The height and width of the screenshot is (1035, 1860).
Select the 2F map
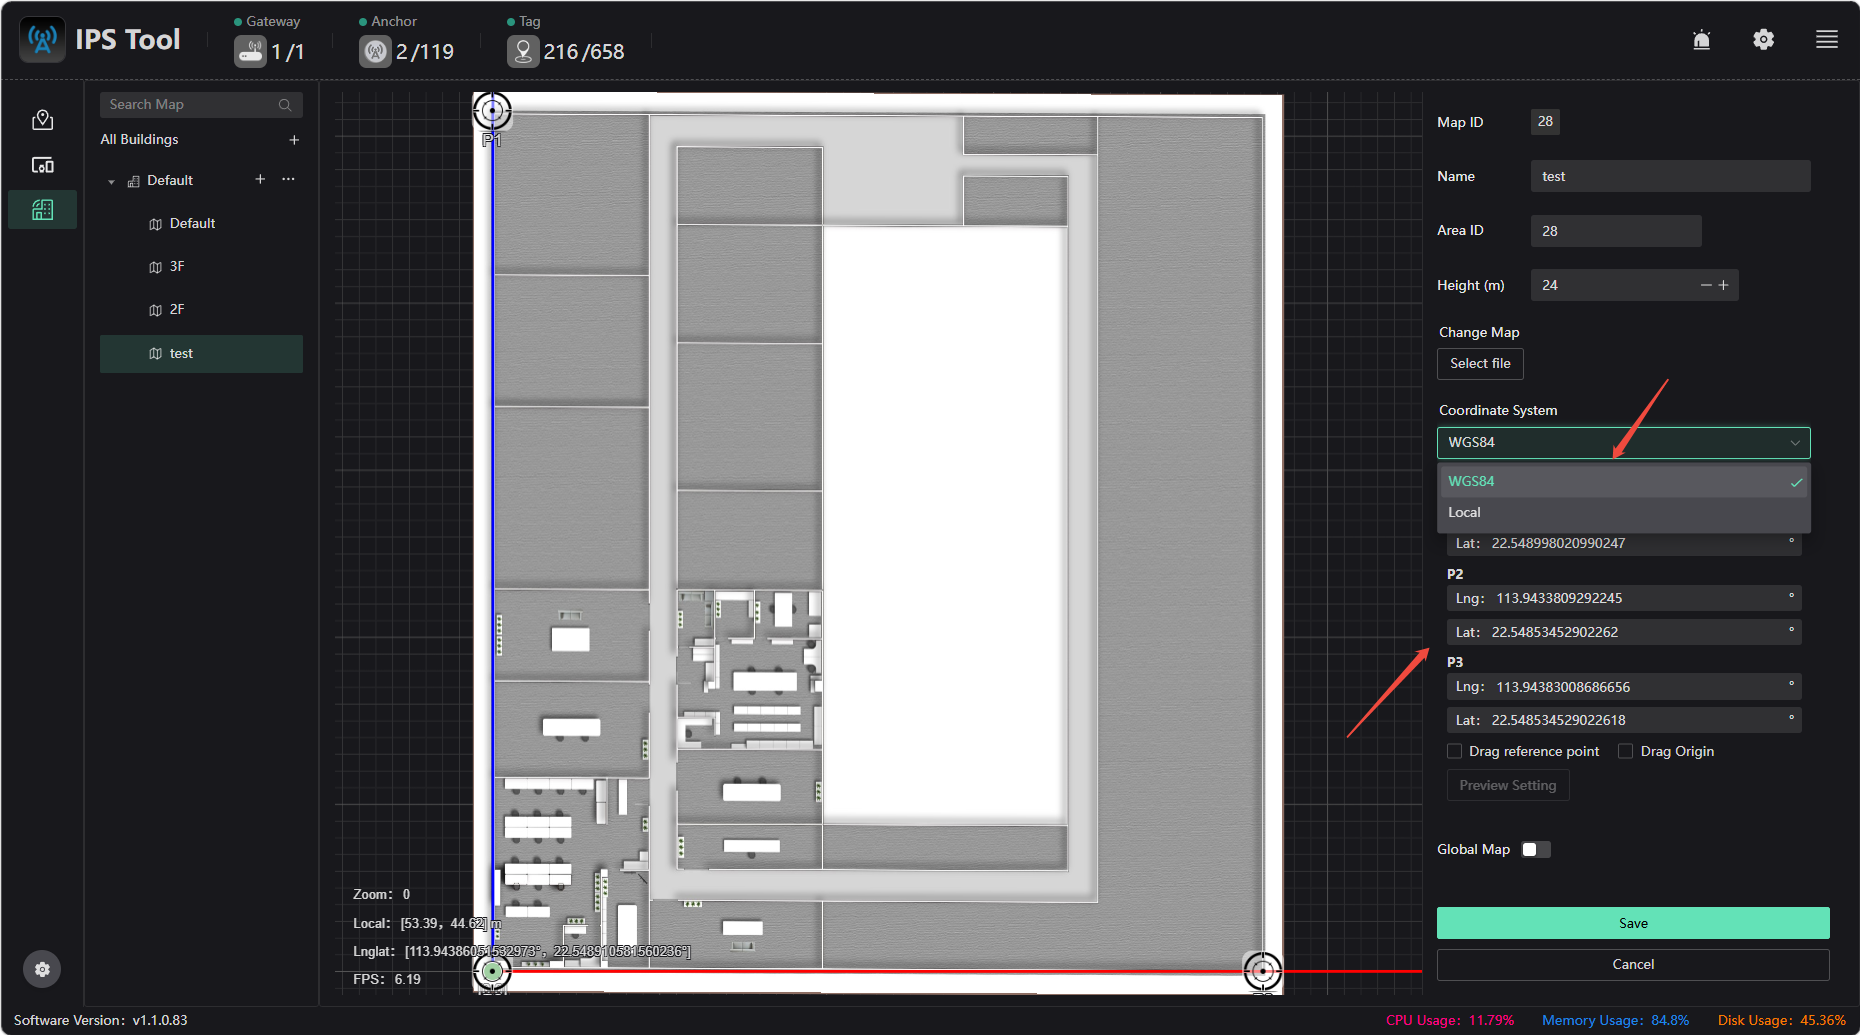(x=201, y=309)
